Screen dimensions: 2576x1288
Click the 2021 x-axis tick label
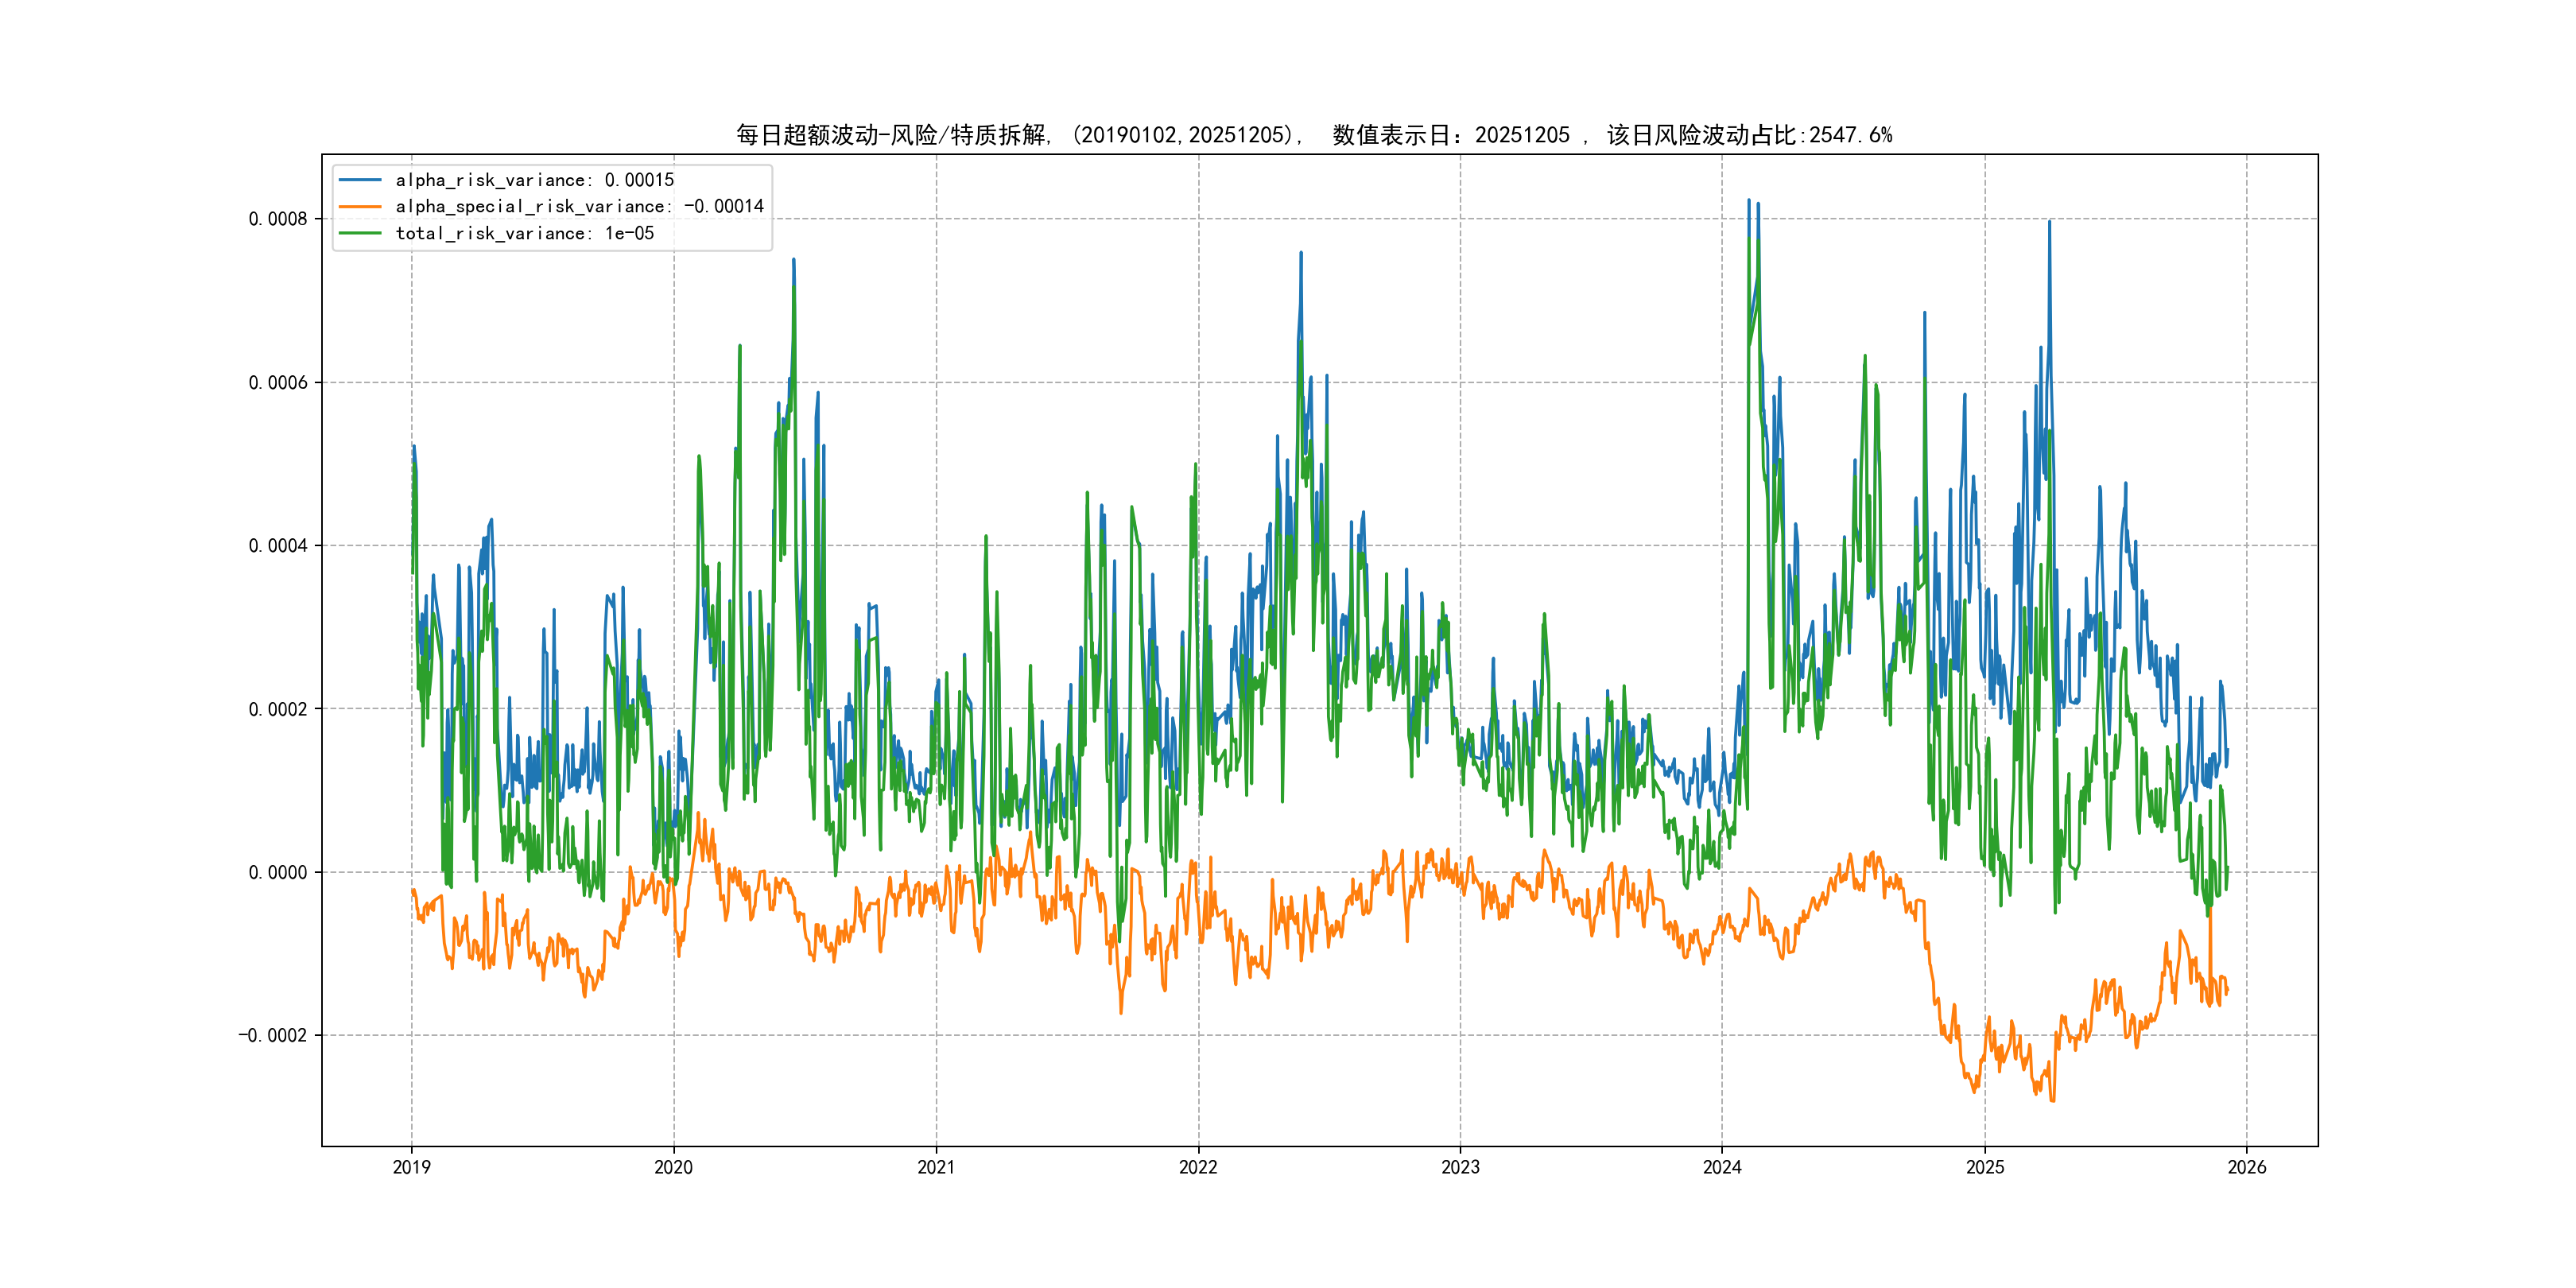(x=936, y=1167)
